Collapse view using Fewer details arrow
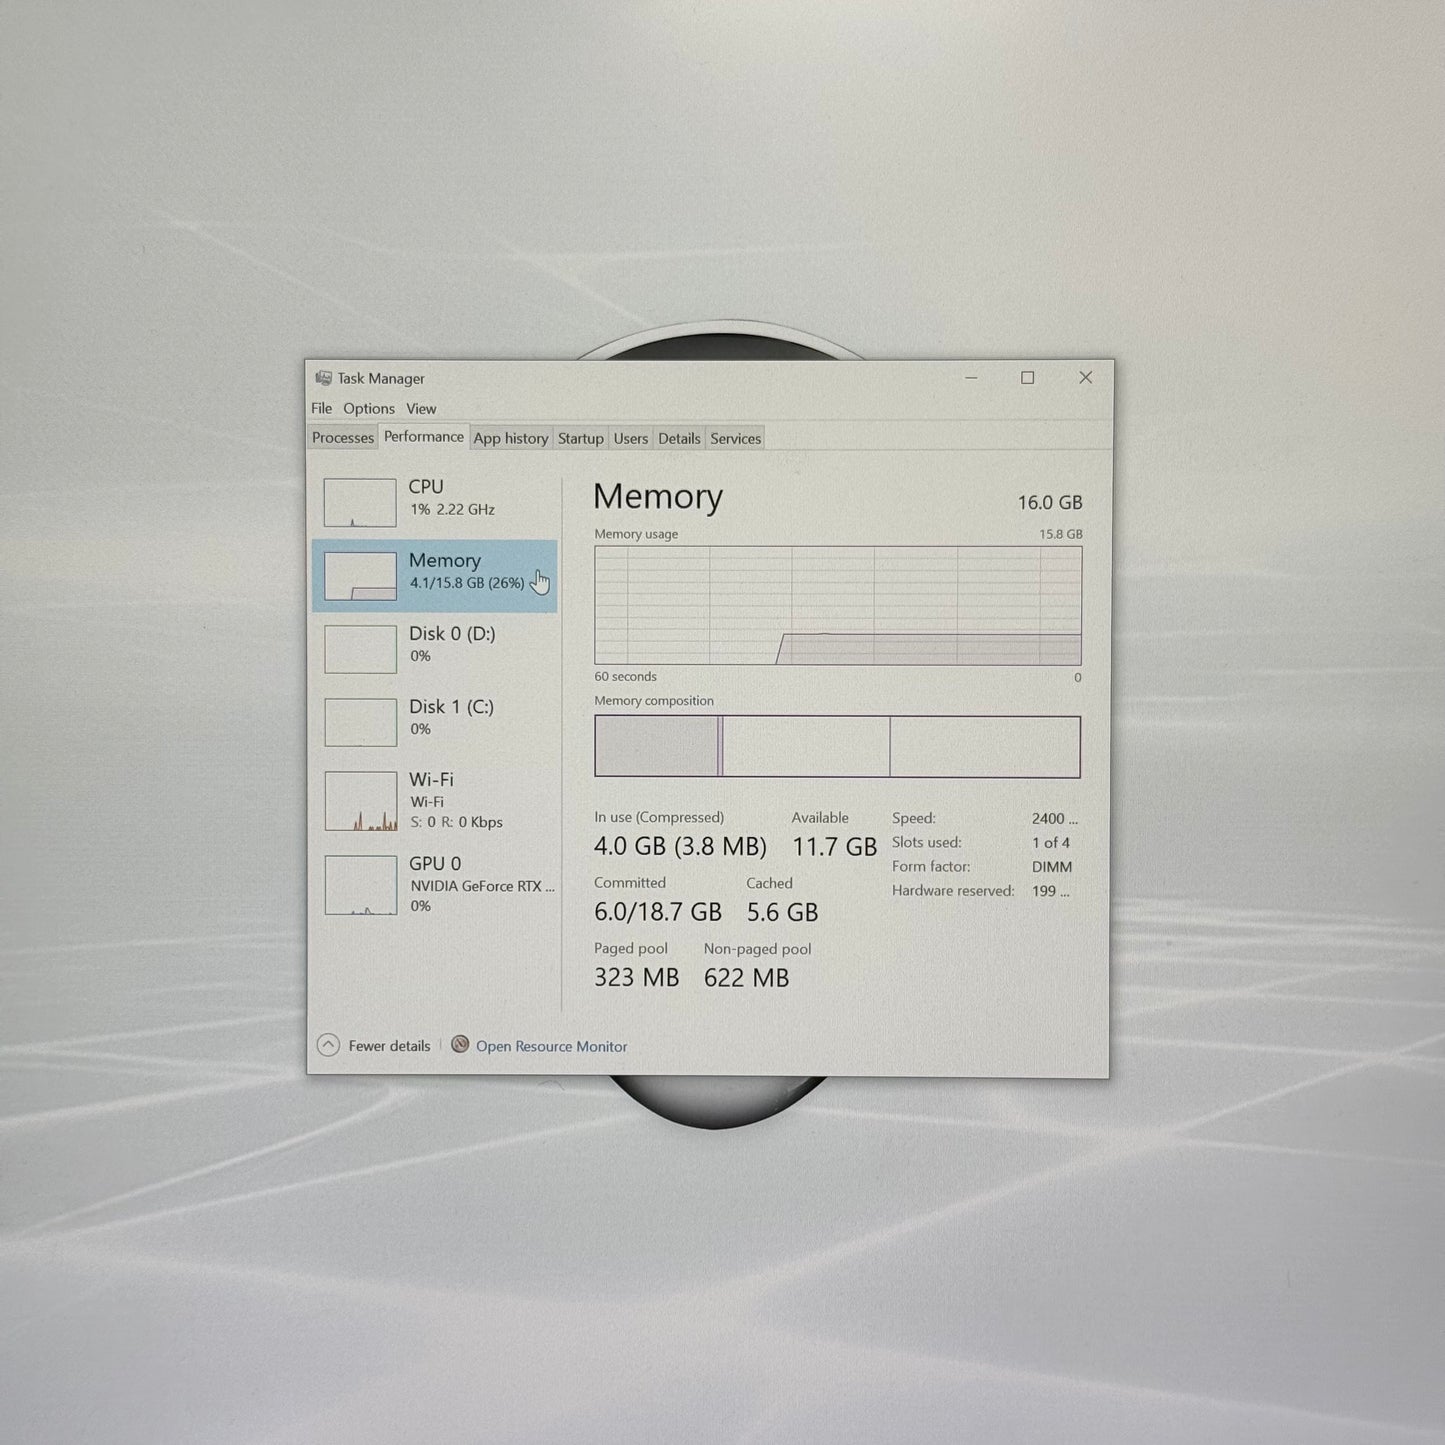The image size is (1445, 1445). coord(328,1045)
